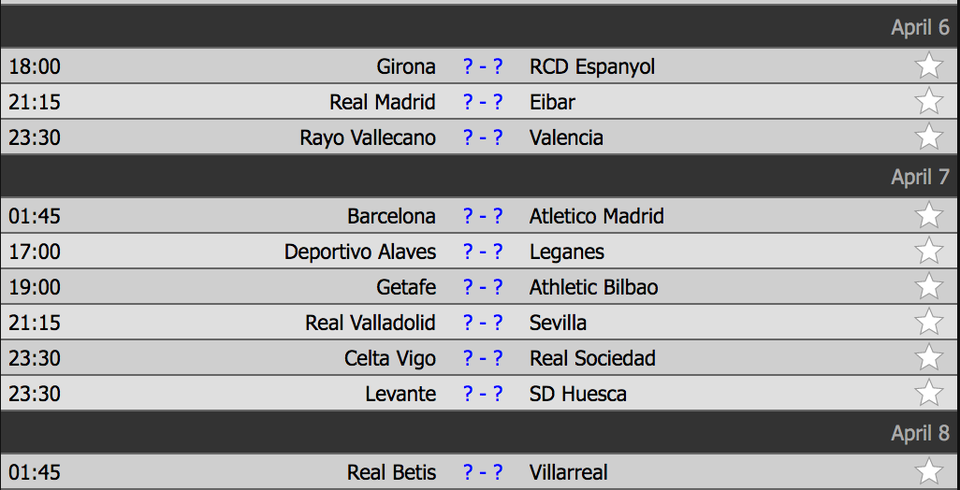Open the Barcelona vs Atletico Madrid score link

[483, 216]
